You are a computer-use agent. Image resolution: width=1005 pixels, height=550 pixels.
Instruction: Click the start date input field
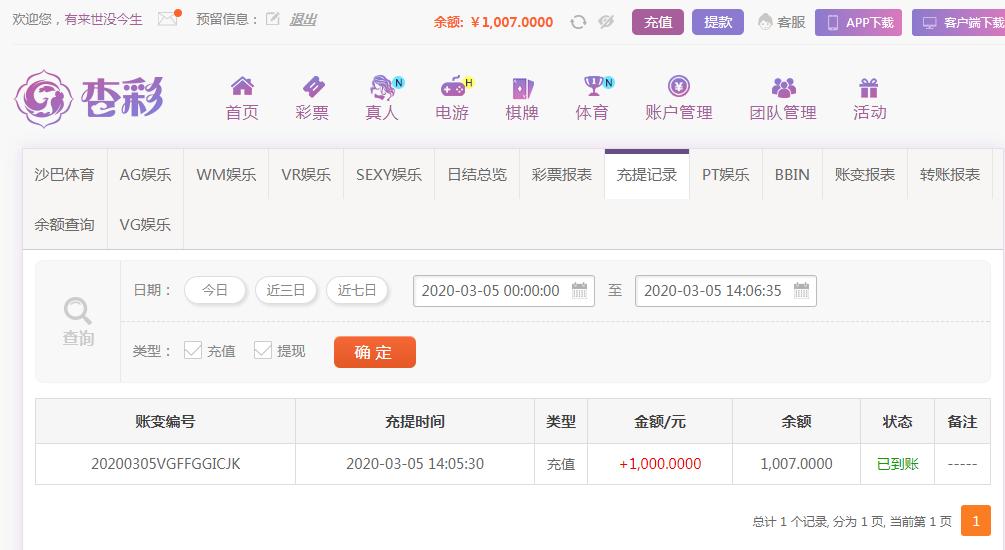click(504, 291)
